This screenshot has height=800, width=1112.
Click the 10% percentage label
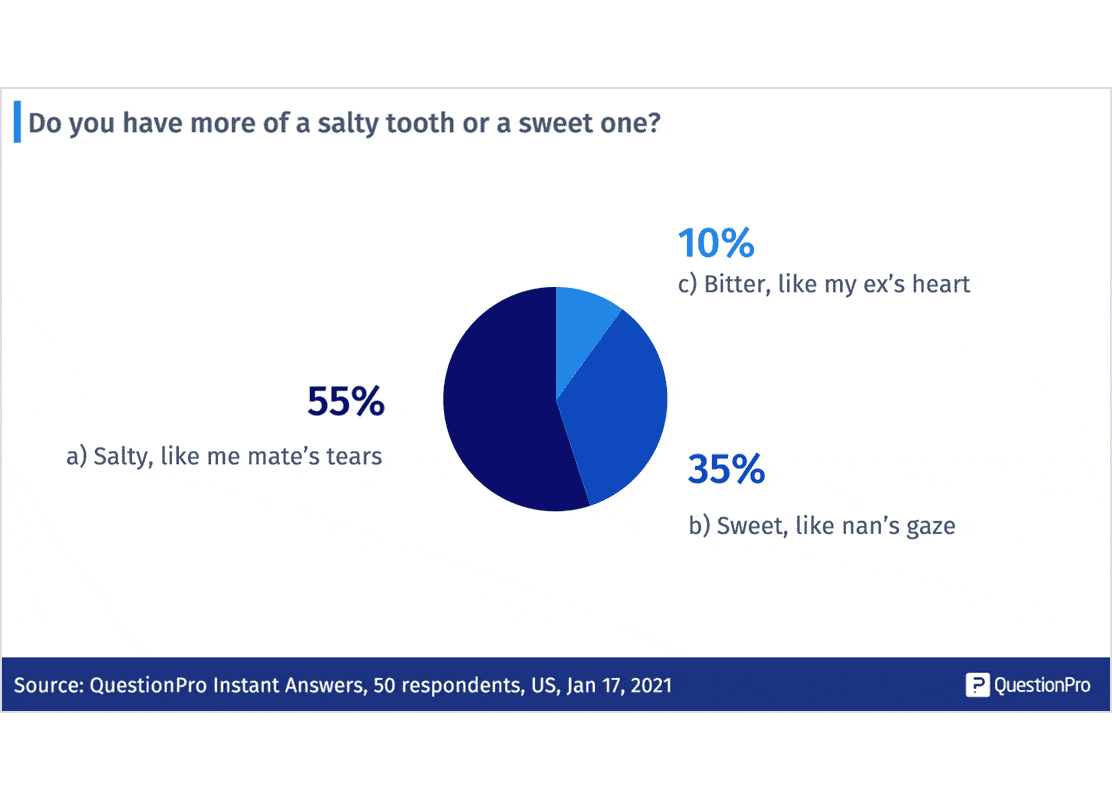[x=716, y=243]
